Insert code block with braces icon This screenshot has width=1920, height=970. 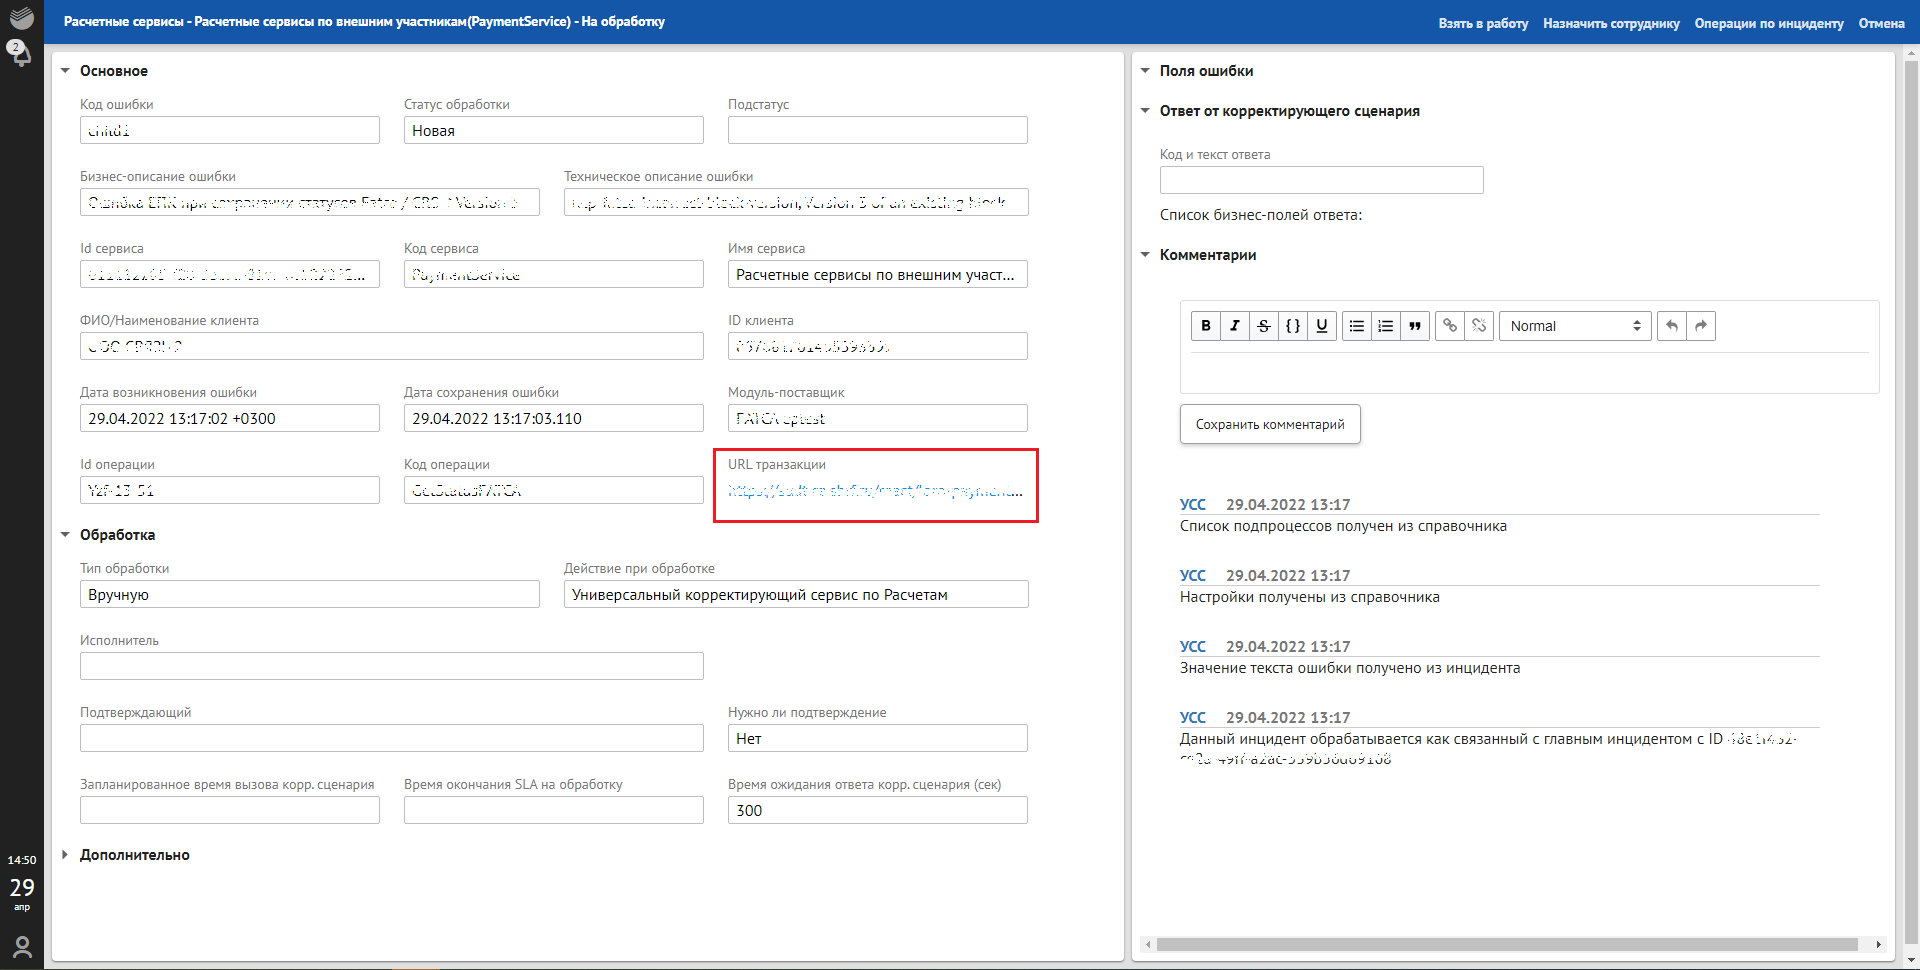point(1293,326)
